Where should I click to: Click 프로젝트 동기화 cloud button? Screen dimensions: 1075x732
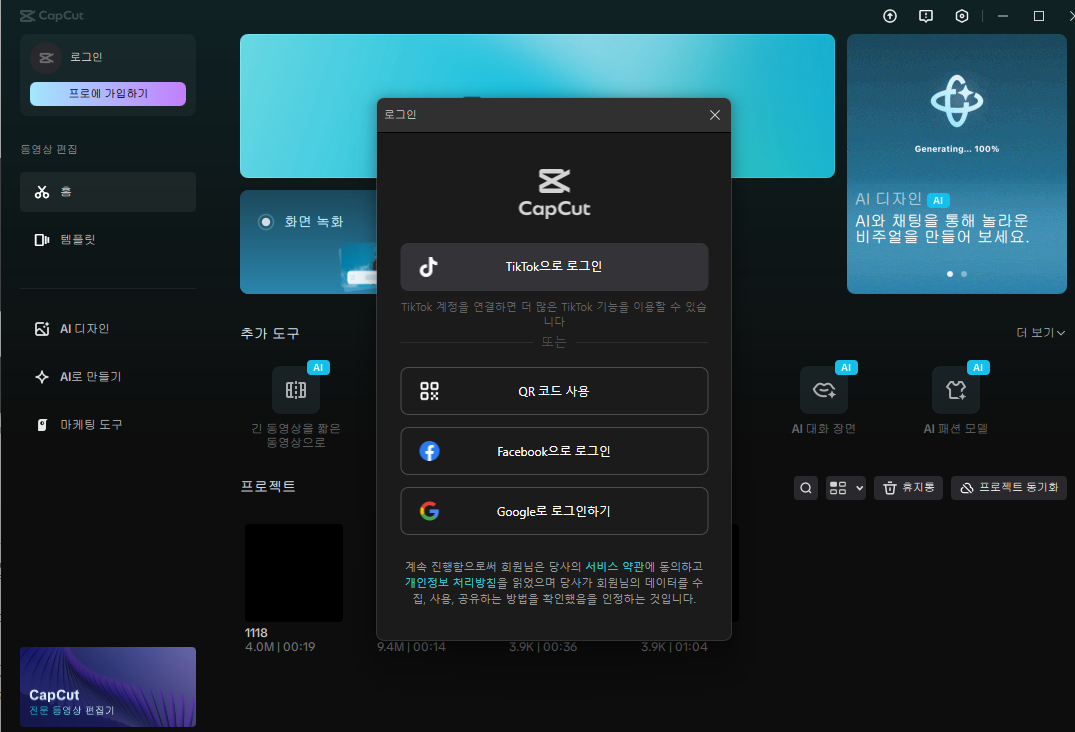(x=1008, y=488)
